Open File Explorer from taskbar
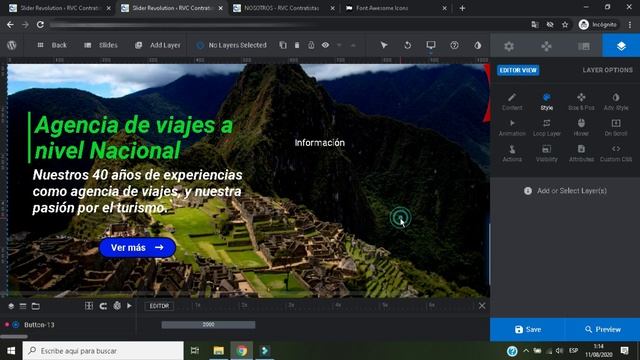The height and width of the screenshot is (360, 640). pyautogui.click(x=218, y=351)
